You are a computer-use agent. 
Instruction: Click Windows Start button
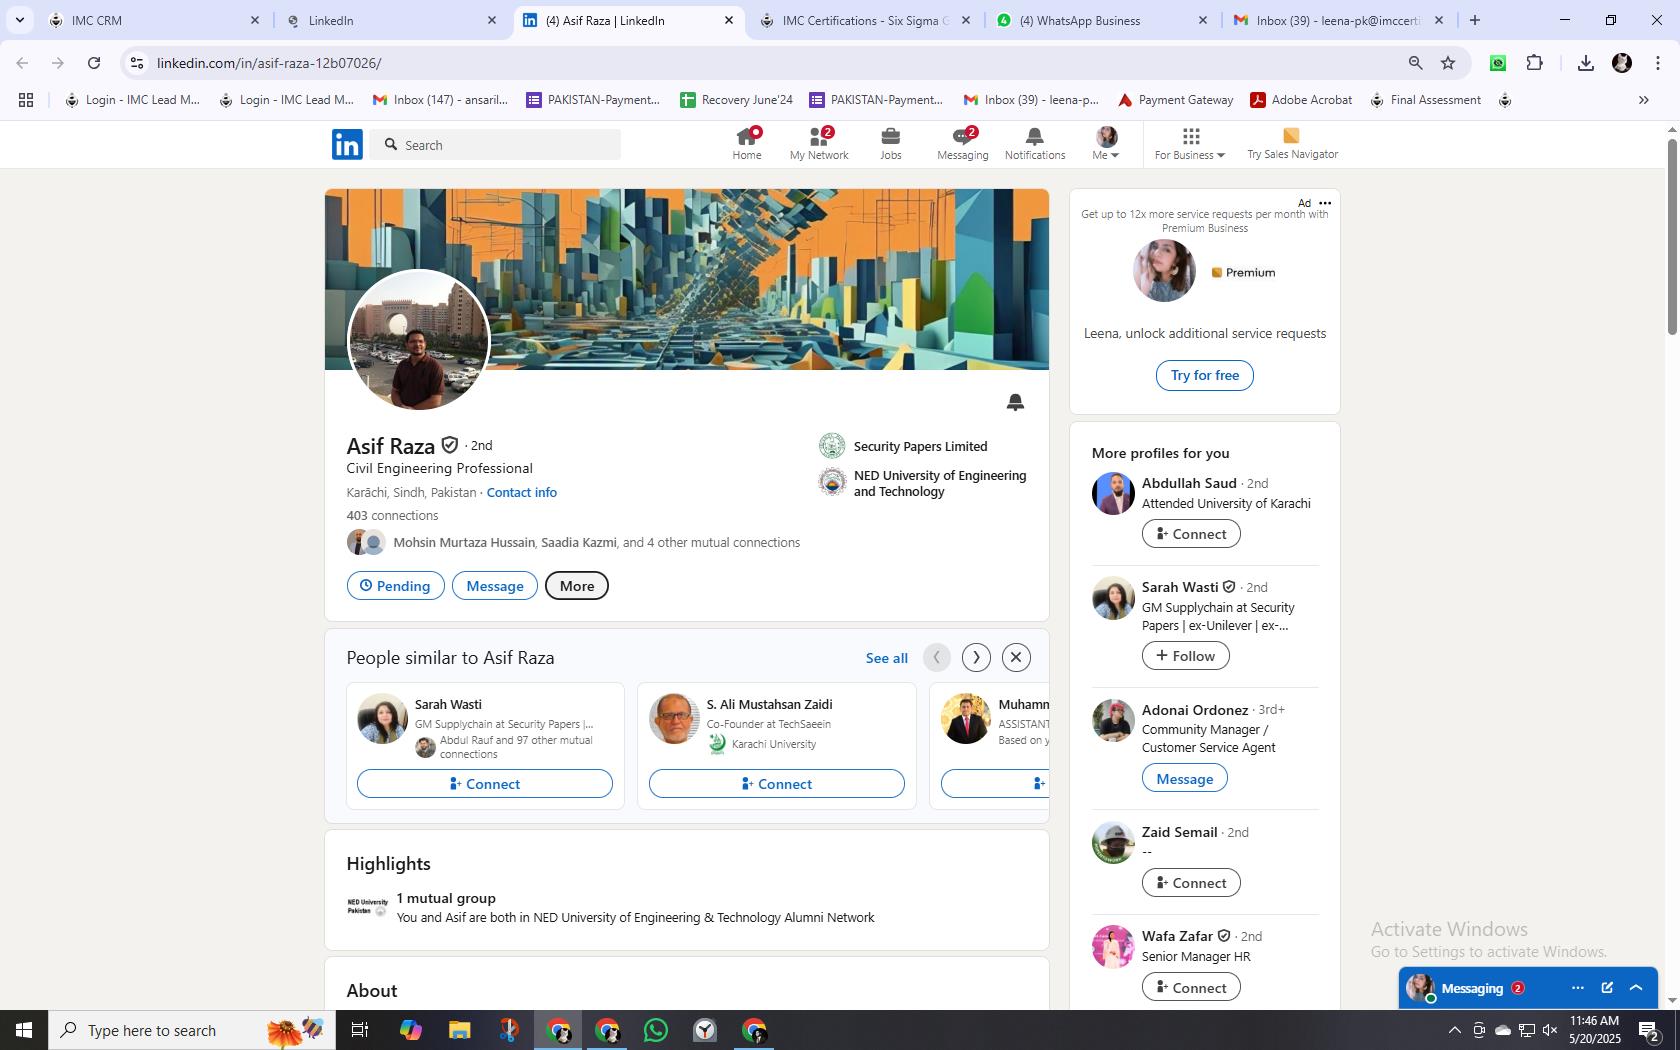coord(24,1030)
